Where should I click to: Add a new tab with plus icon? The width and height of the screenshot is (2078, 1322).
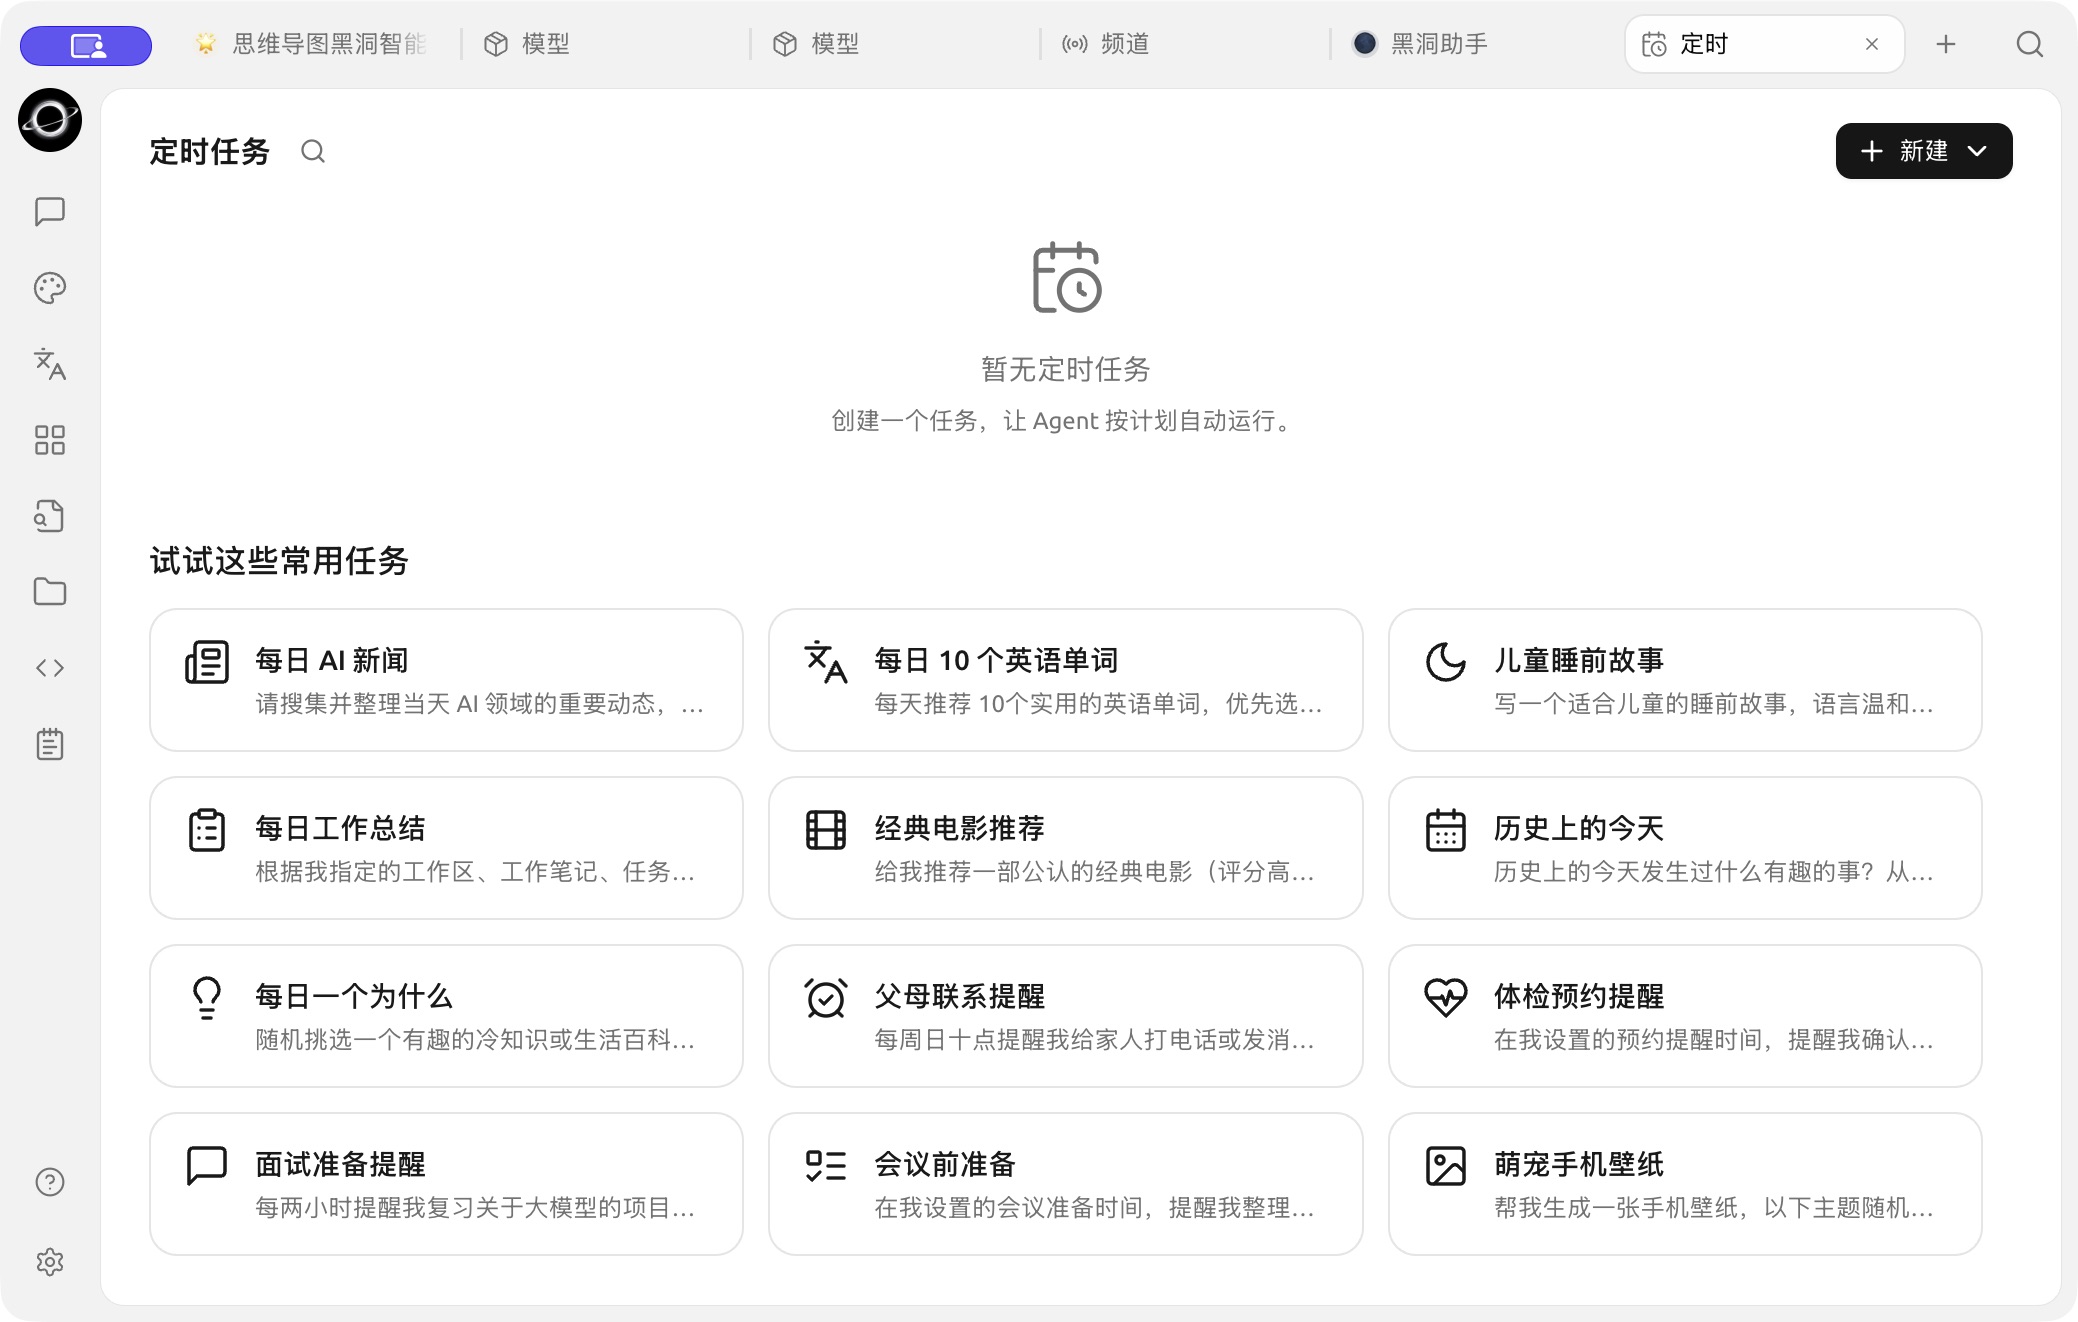[x=1946, y=44]
